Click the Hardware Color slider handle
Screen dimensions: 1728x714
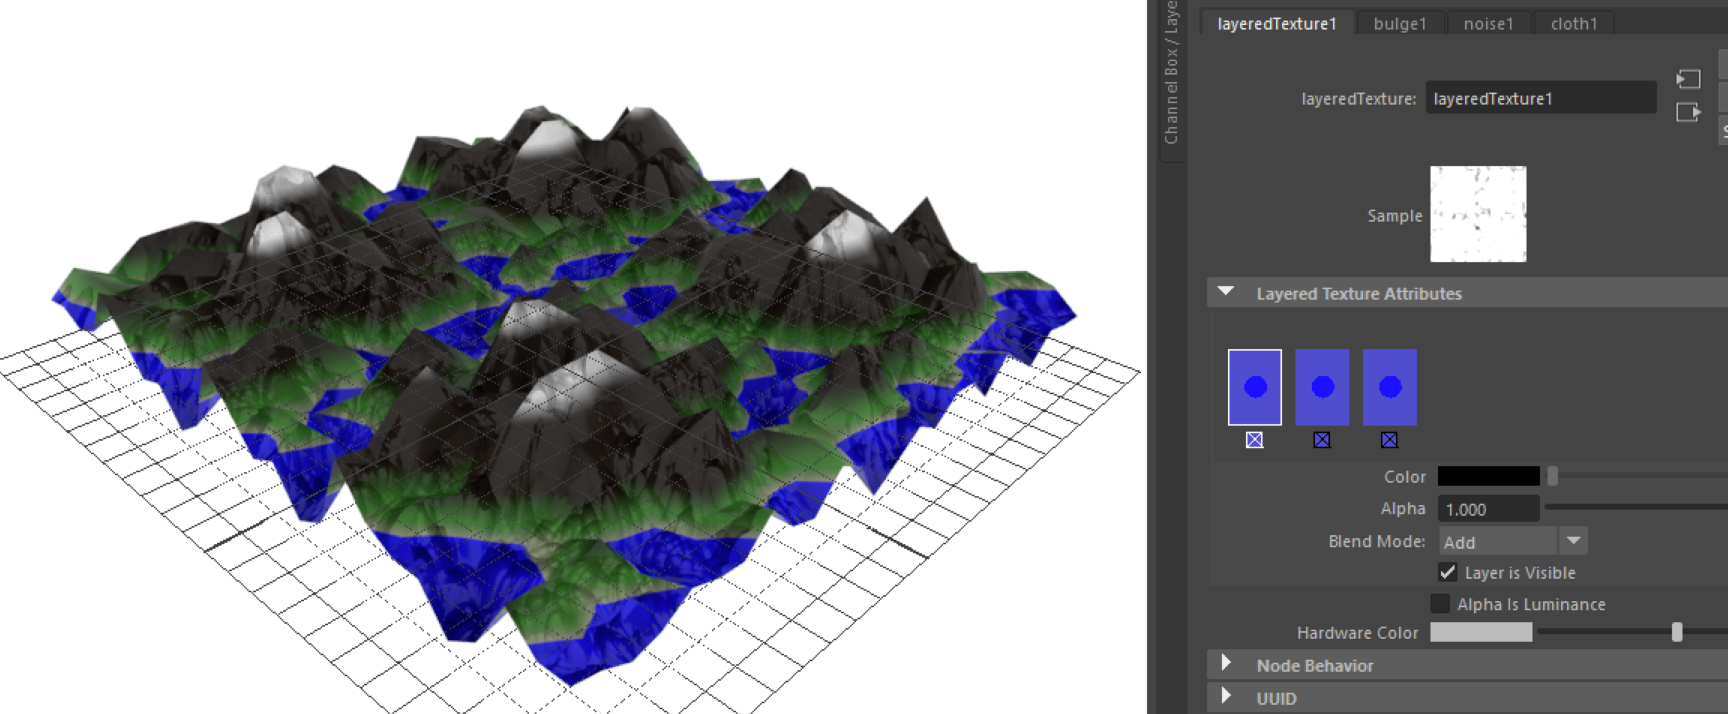point(1677,632)
